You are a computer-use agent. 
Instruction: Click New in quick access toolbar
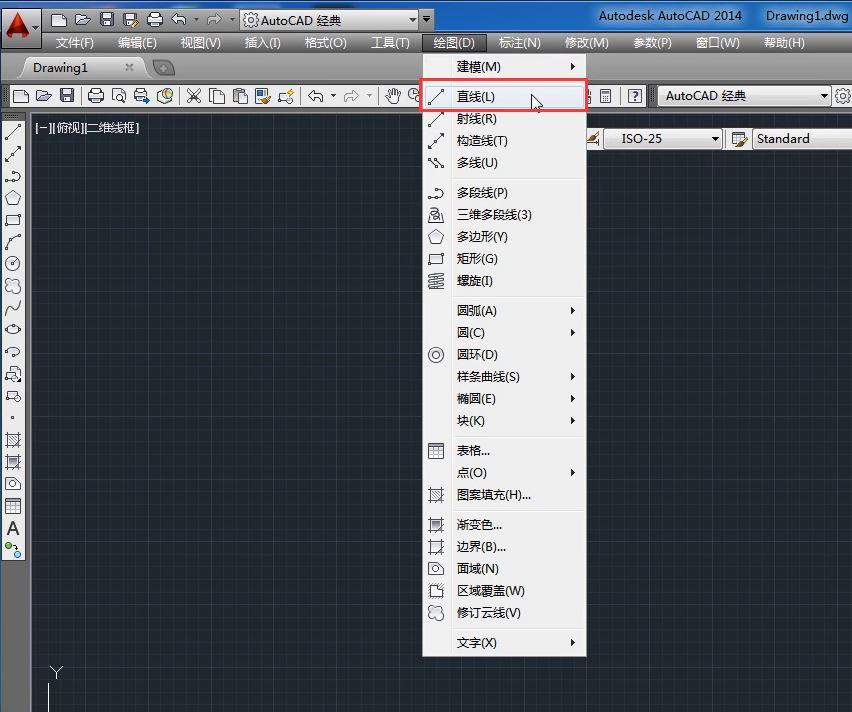[x=58, y=21]
